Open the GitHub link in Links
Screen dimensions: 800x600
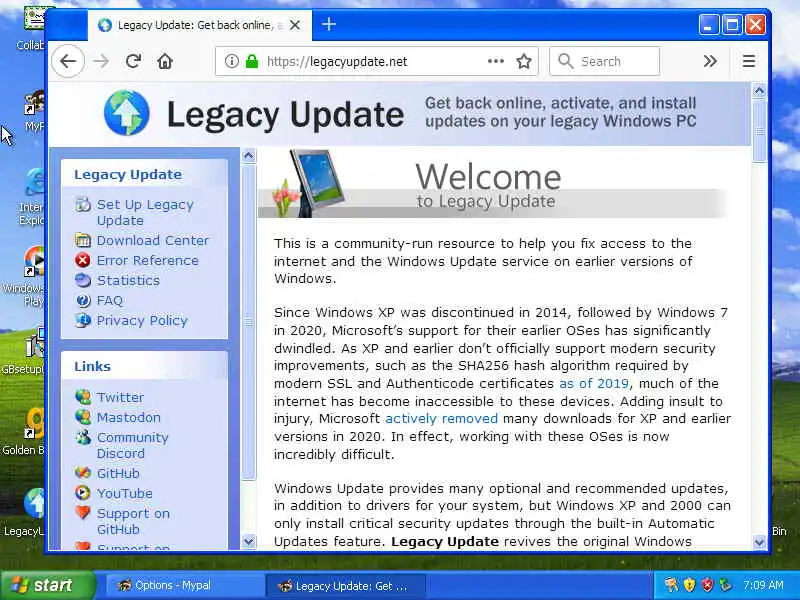118,473
